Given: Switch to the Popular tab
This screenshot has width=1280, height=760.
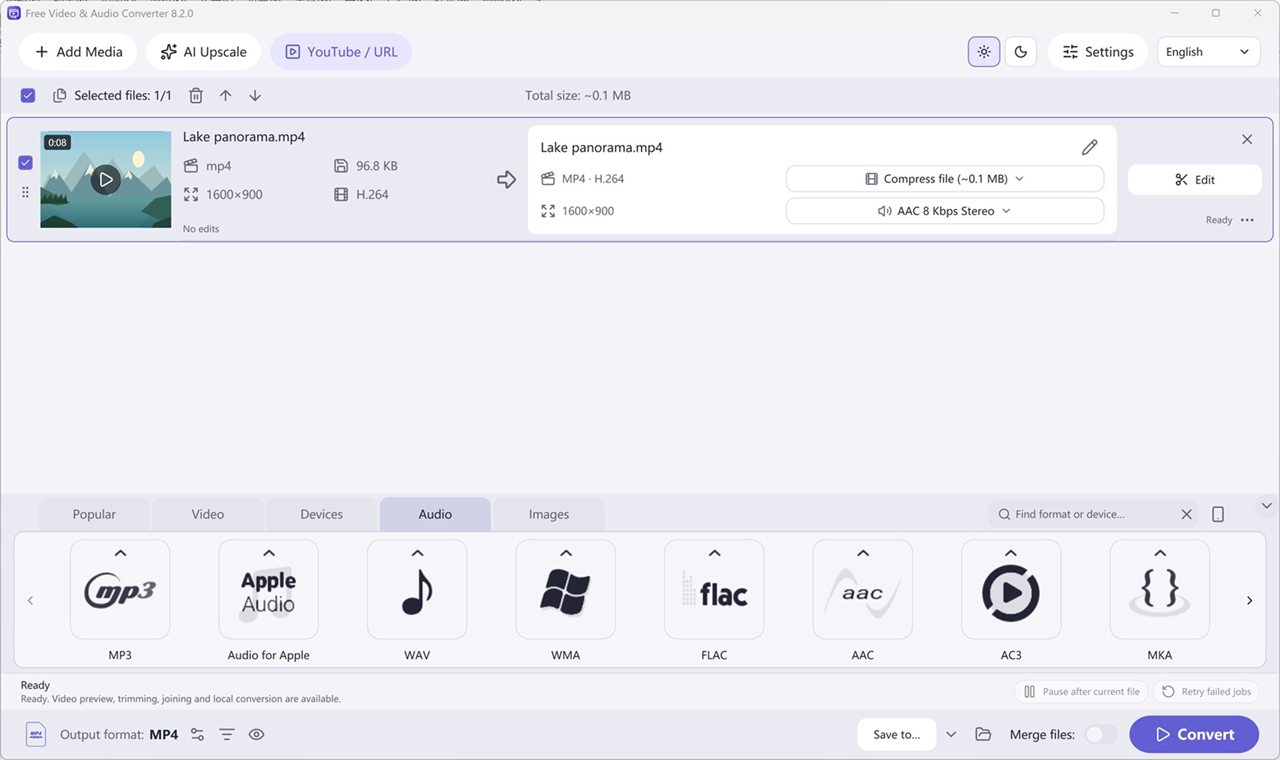Looking at the screenshot, I should pyautogui.click(x=94, y=514).
